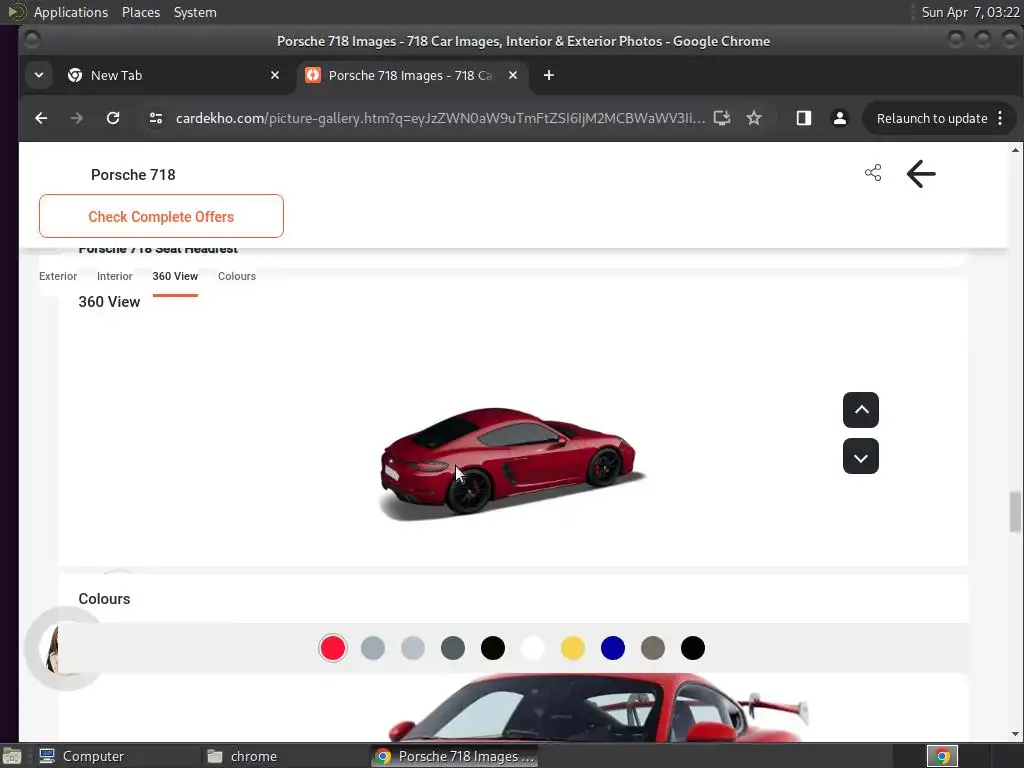Click the Check Complete Offers button

click(x=161, y=216)
